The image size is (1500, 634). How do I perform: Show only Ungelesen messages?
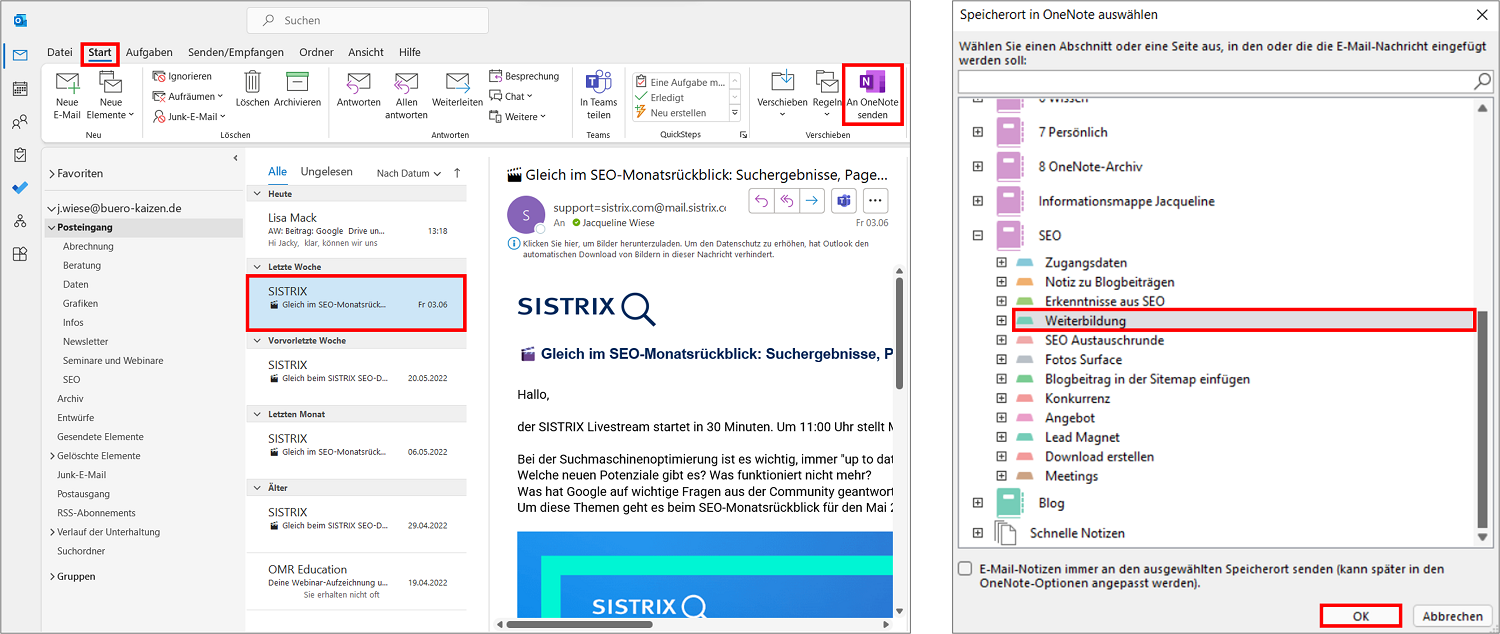click(x=327, y=172)
